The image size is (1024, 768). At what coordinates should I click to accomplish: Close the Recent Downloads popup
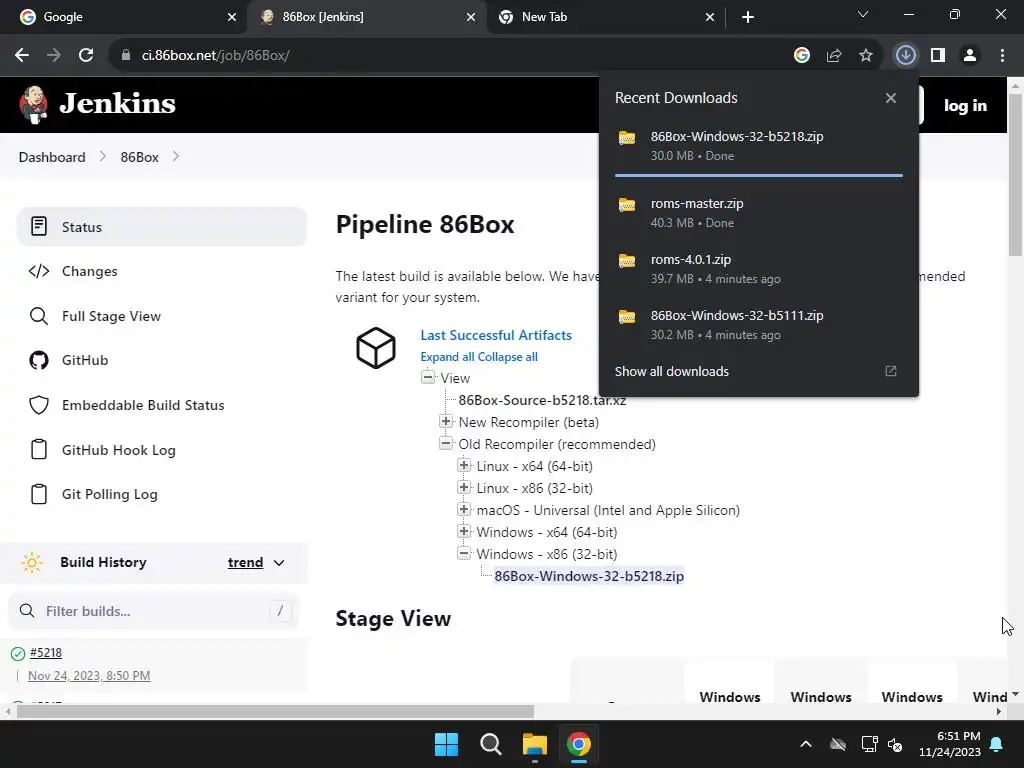point(890,98)
